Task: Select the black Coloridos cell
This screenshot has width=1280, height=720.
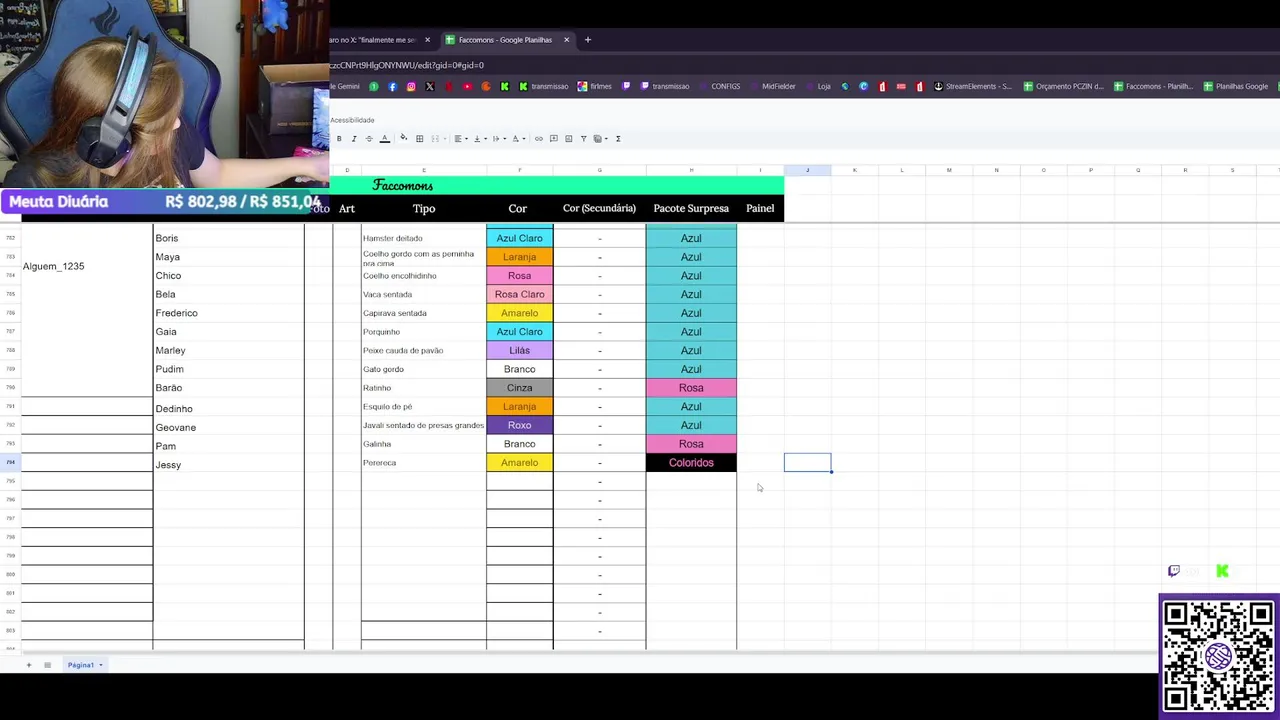Action: tap(691, 463)
